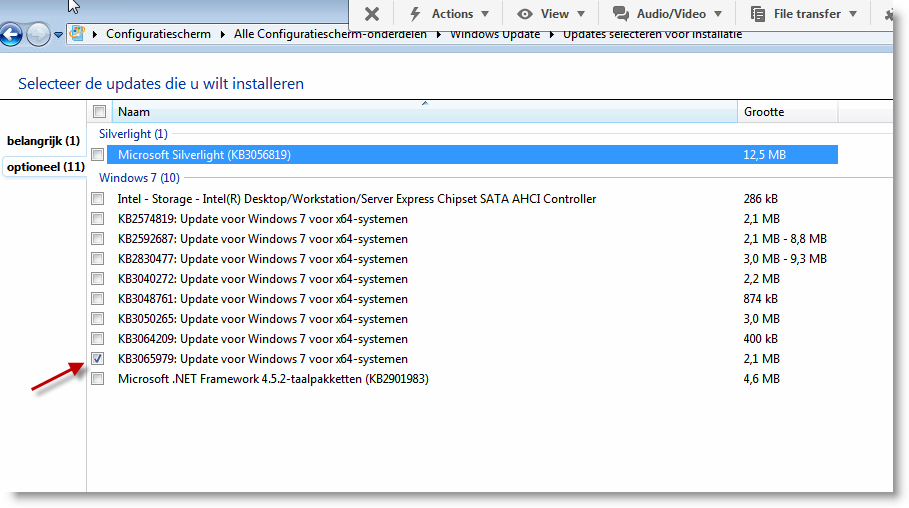Select KB3048761 update row text
Viewport: 909px width, 508px height.
point(263,299)
